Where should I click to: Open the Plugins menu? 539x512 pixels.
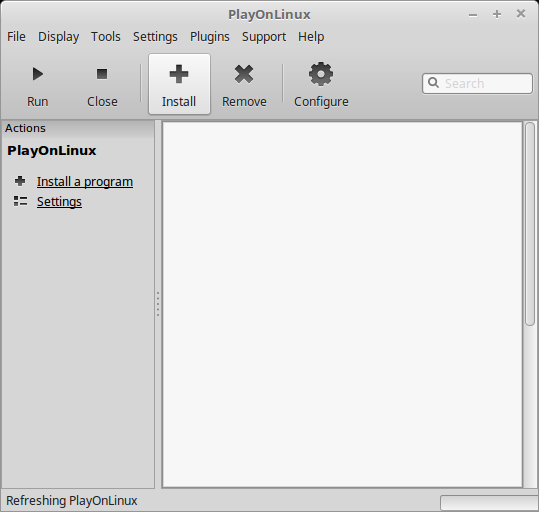[x=210, y=36]
